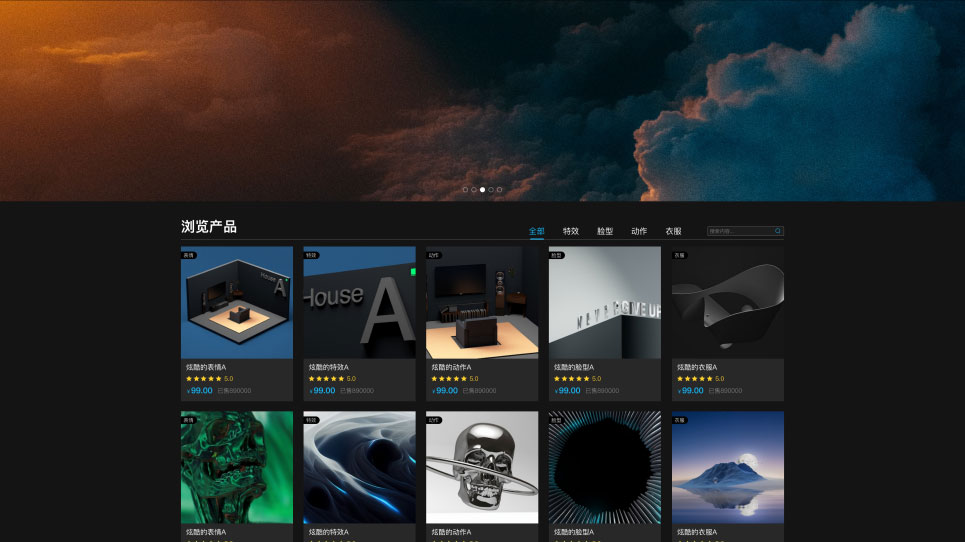965x542 pixels.
Task: Open the 炫酷的衣服A title in first row
Action: coord(697,367)
